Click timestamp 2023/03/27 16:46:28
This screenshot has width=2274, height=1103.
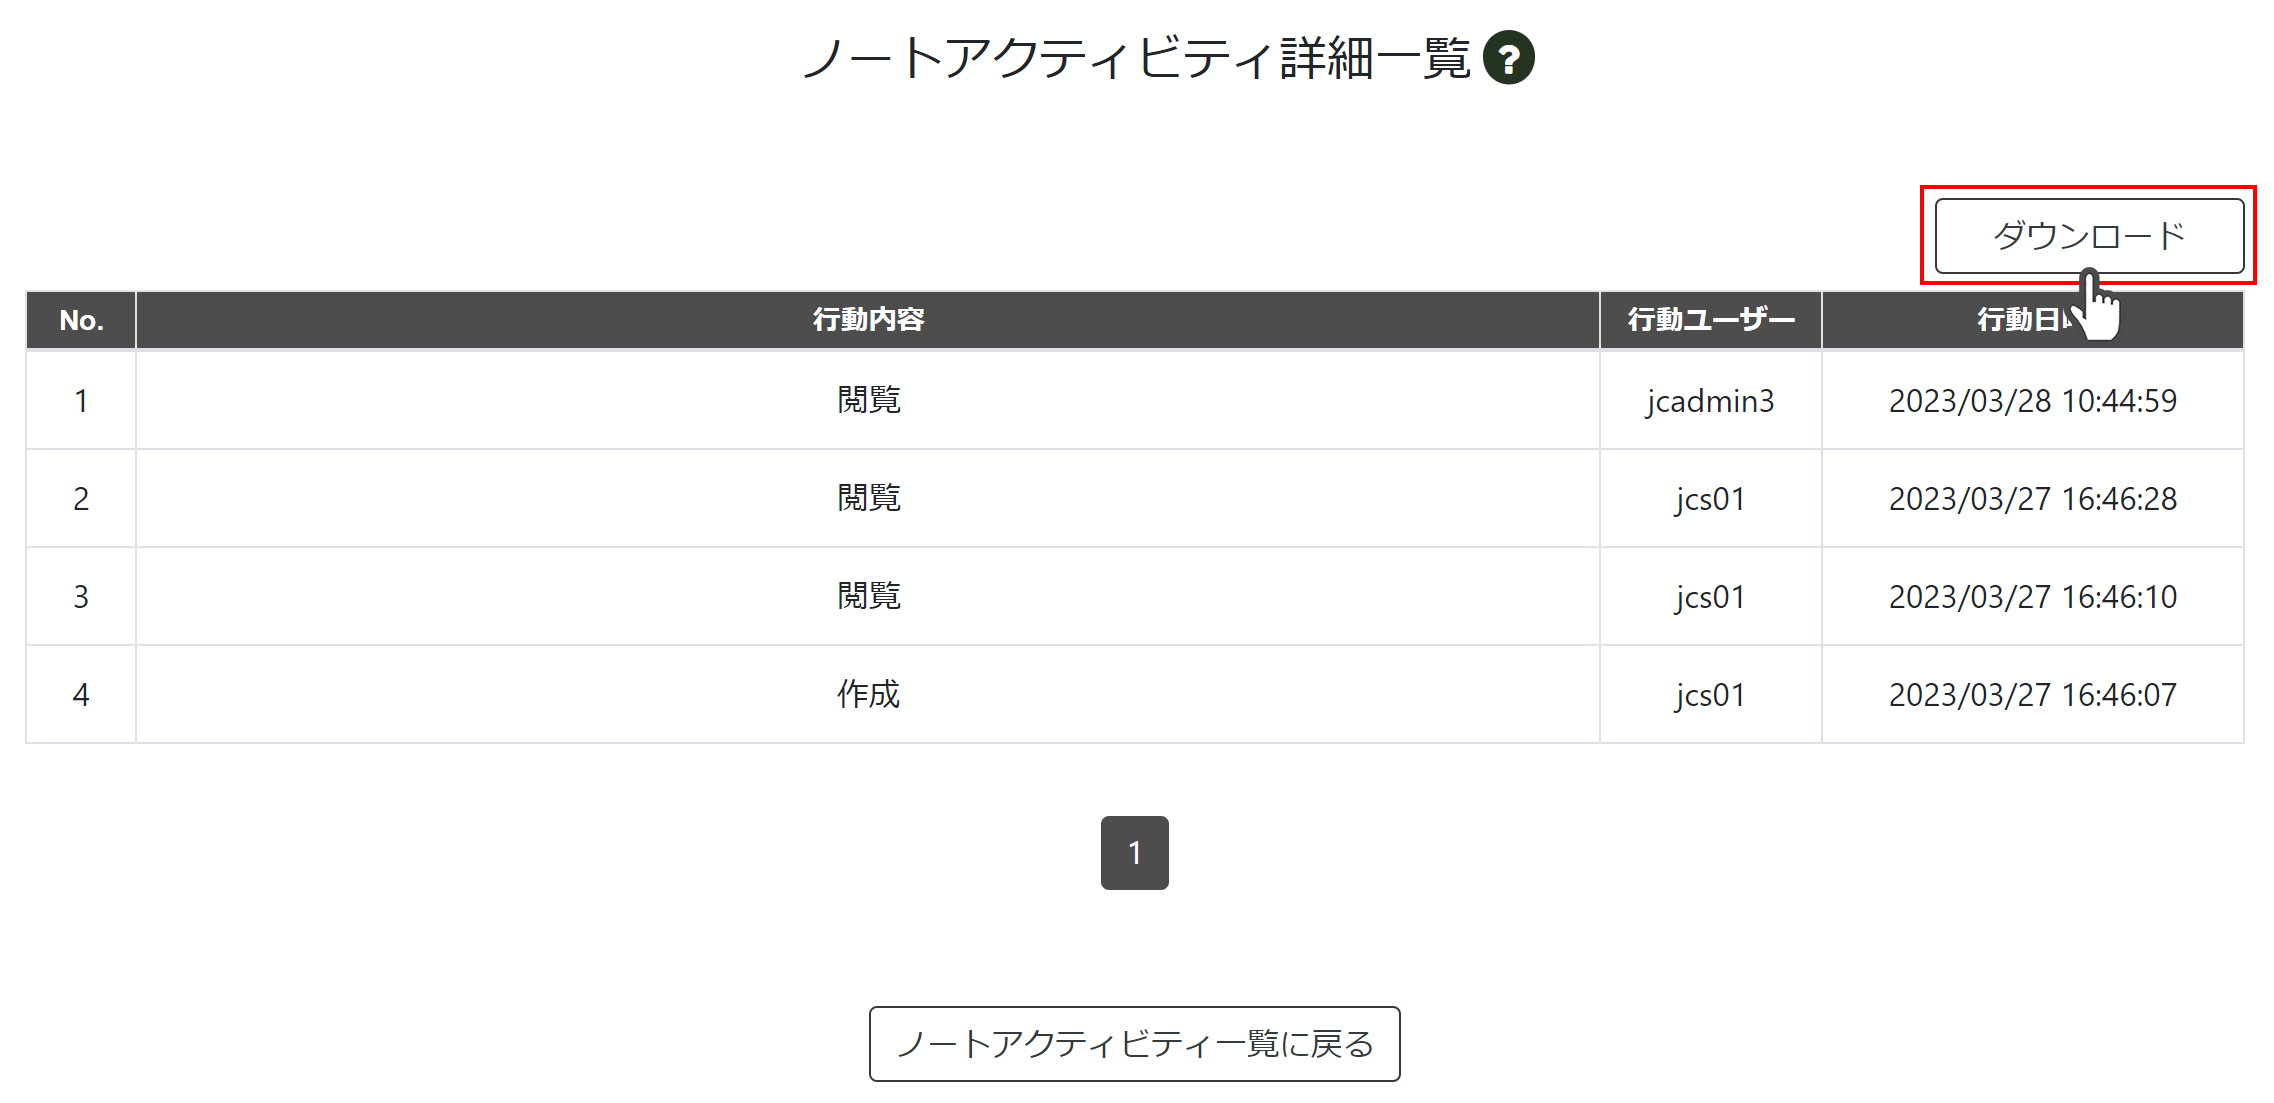coord(2032,499)
